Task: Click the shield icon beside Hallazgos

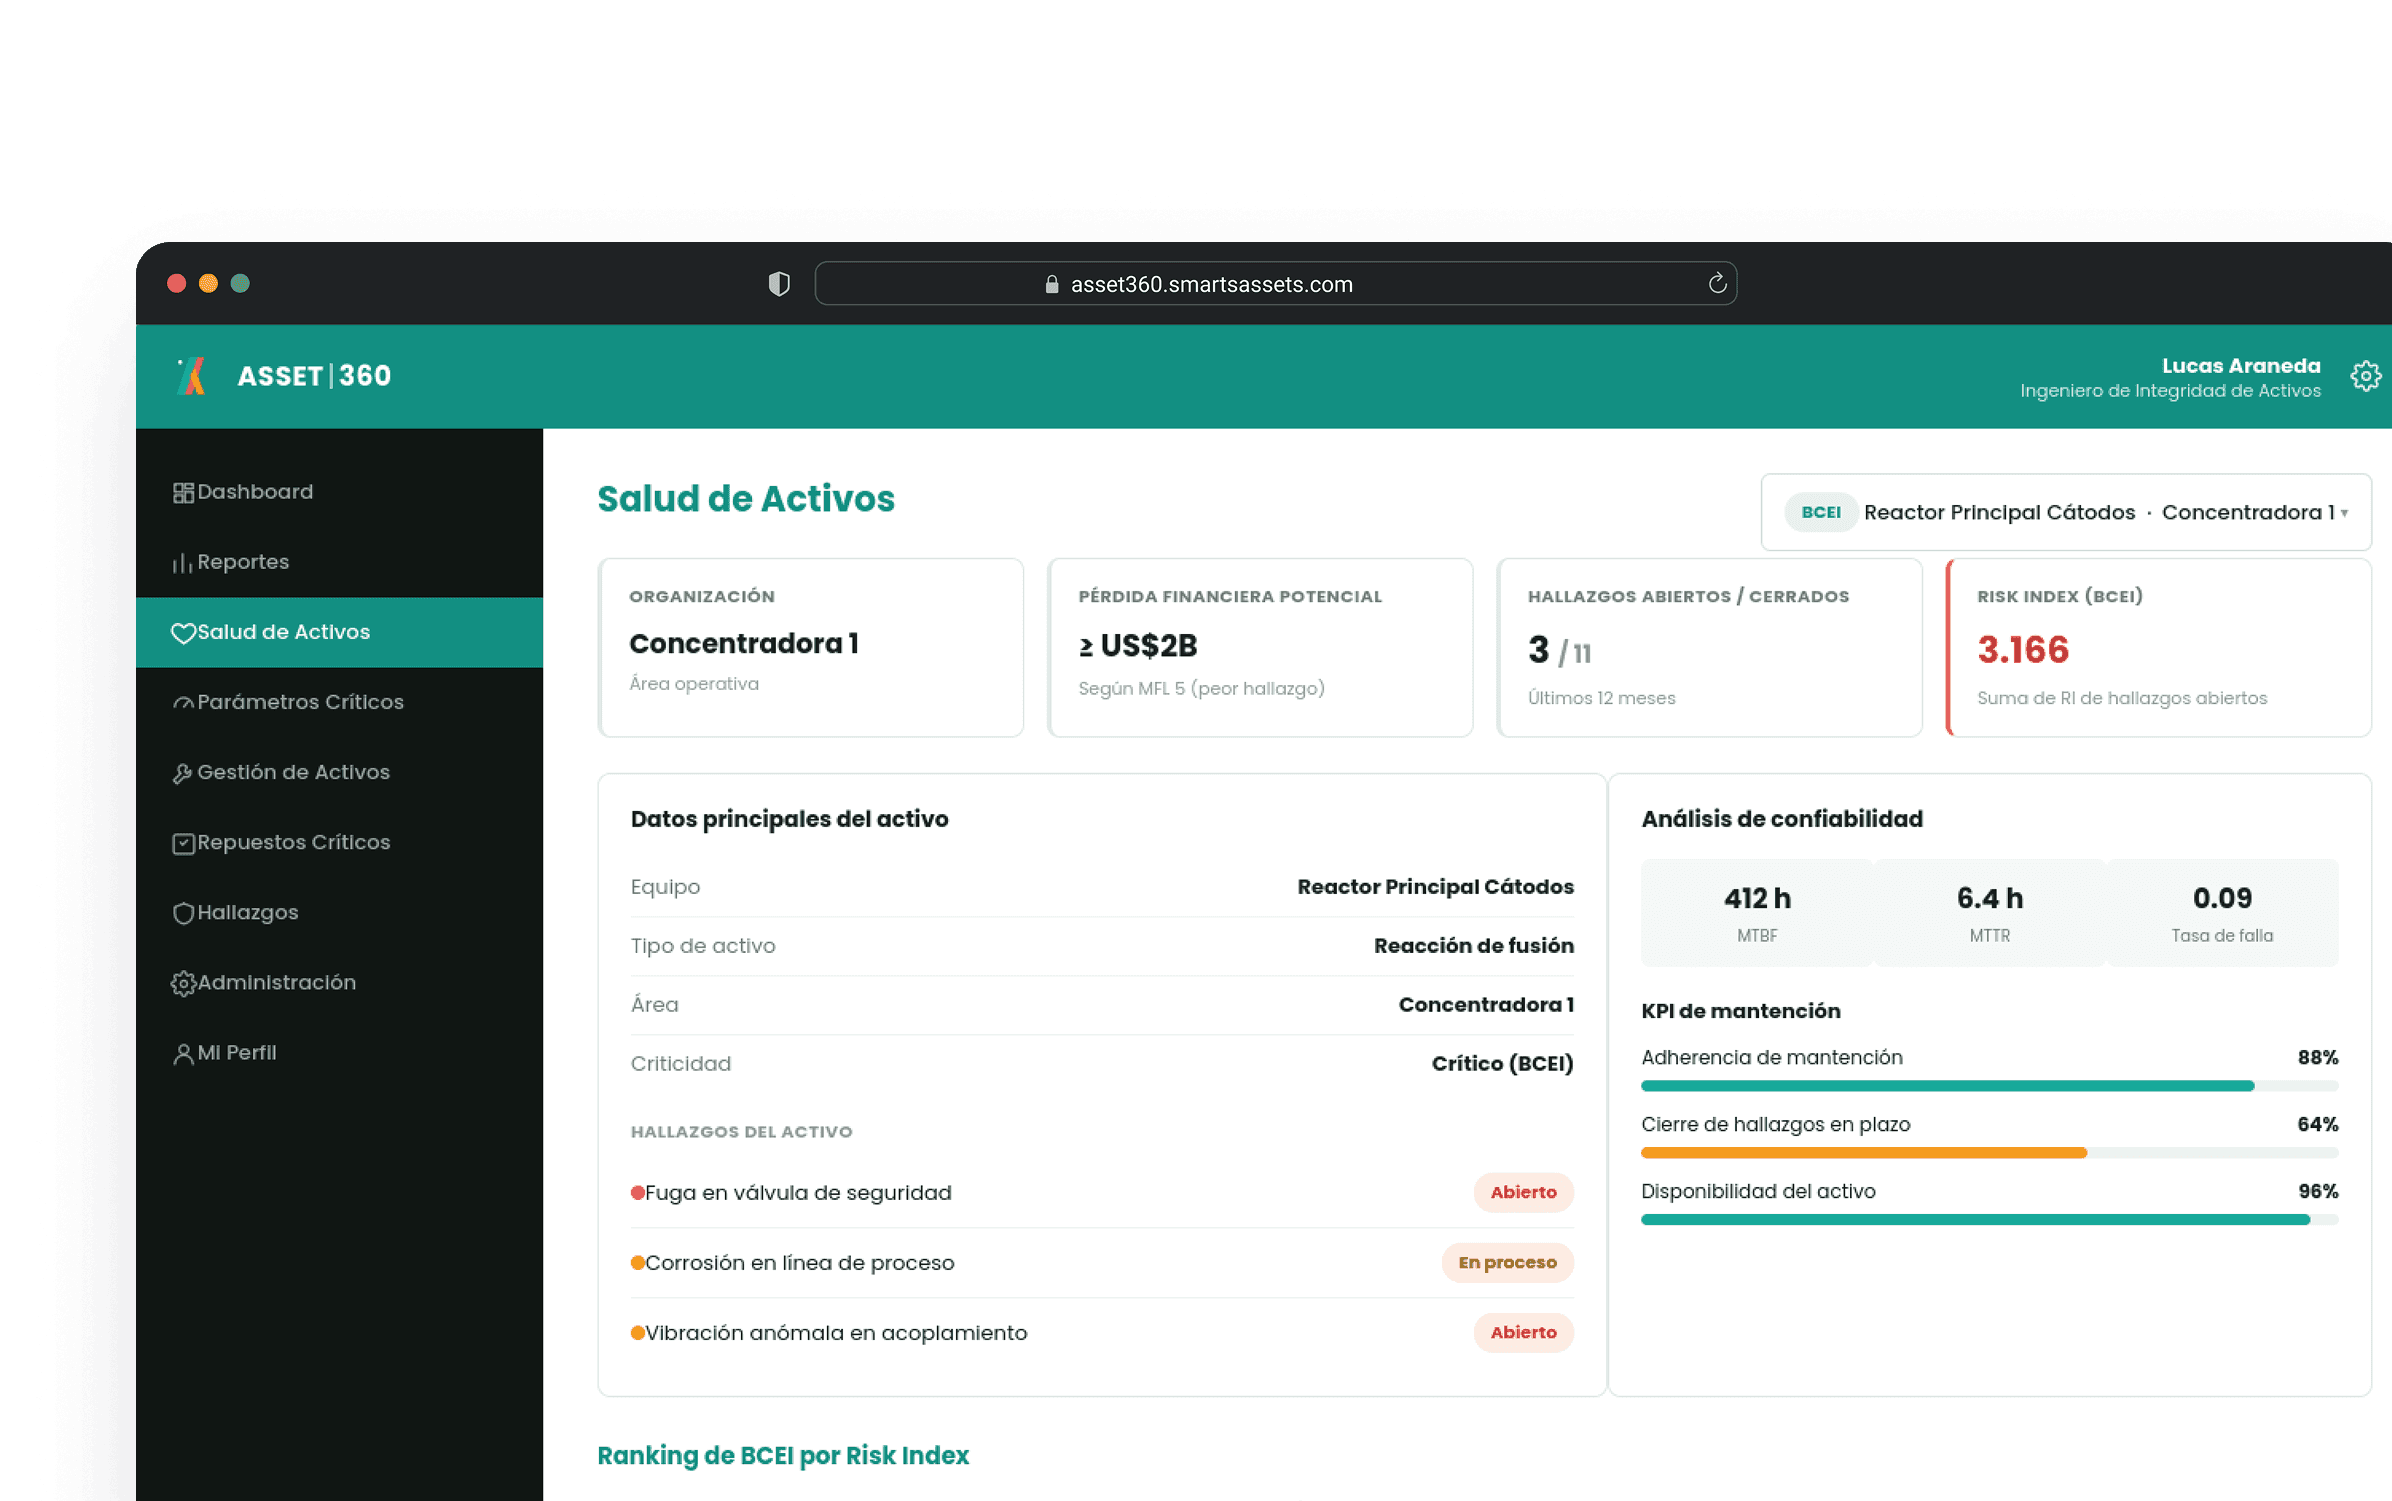Action: 183,913
